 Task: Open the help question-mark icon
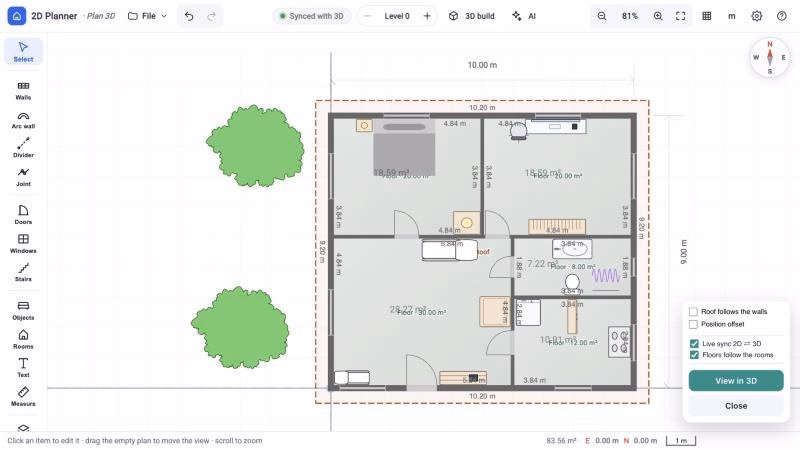pyautogui.click(x=782, y=16)
